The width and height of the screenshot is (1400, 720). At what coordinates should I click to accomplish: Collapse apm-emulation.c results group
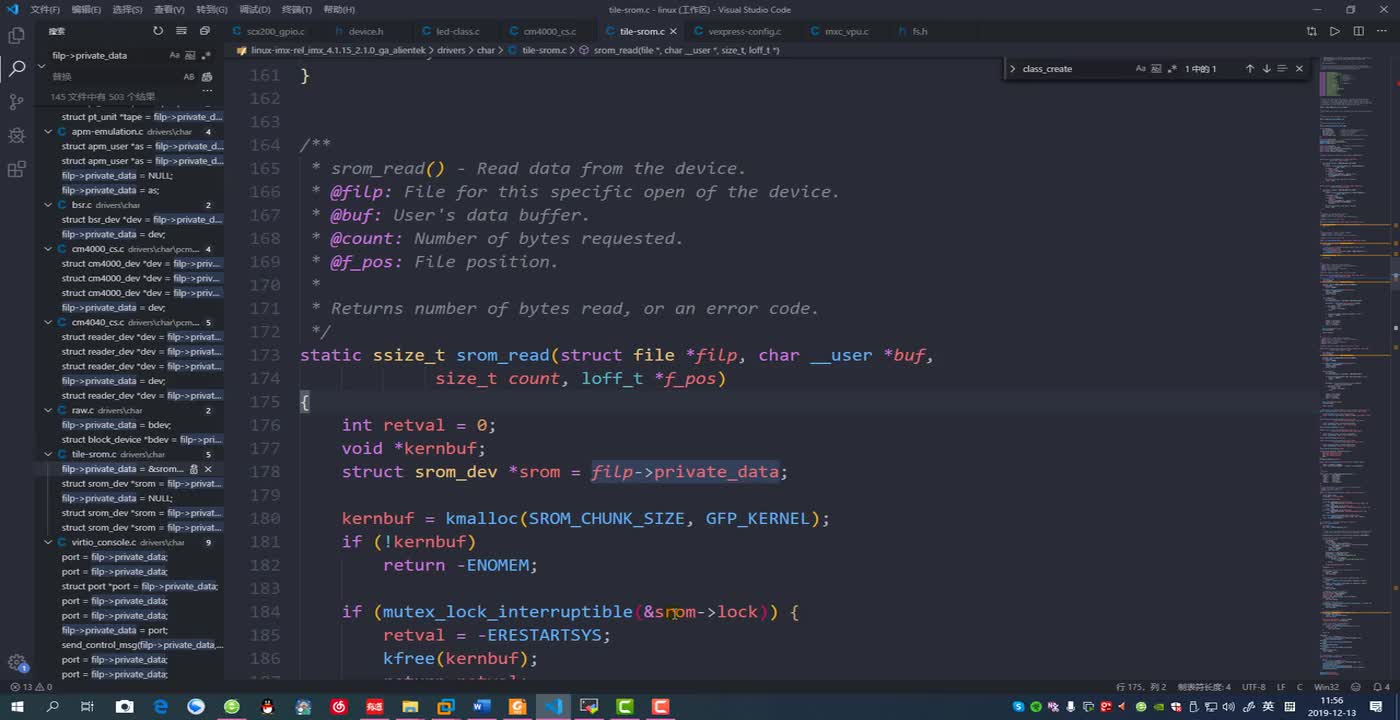[48, 132]
